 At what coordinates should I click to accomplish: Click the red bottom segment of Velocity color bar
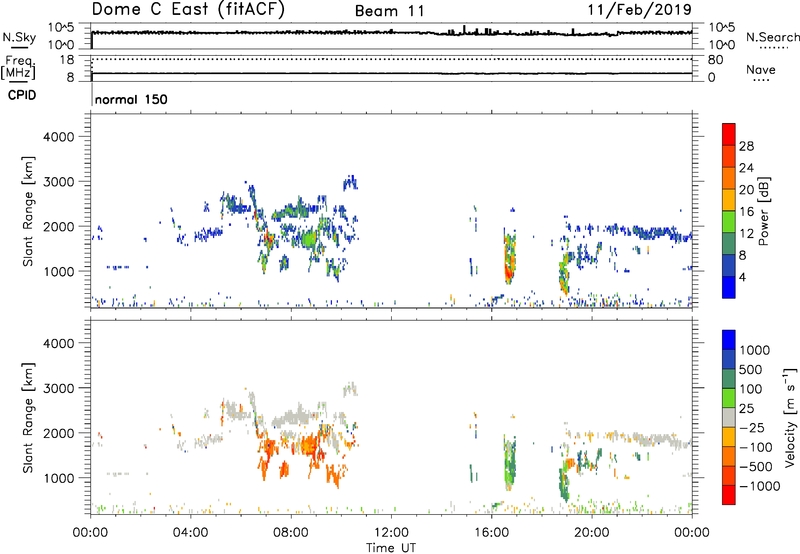tap(729, 495)
